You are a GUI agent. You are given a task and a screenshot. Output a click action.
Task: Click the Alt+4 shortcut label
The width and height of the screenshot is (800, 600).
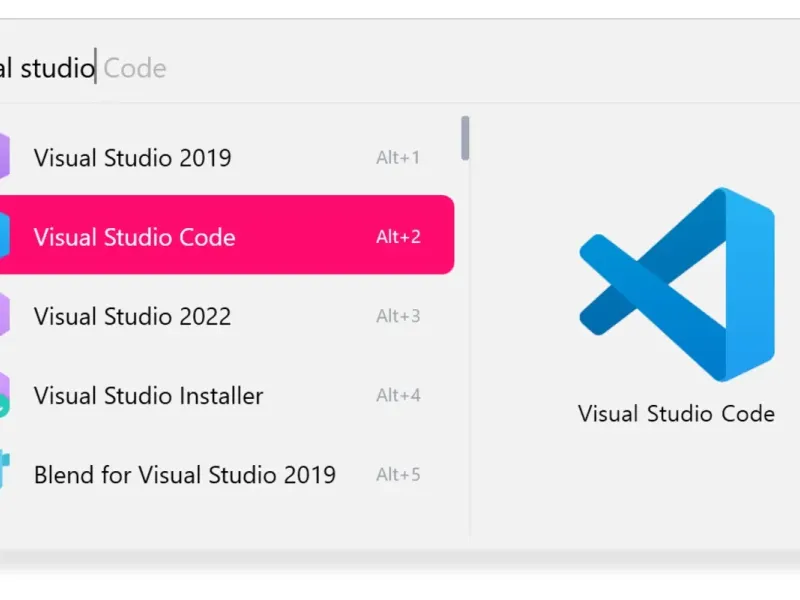click(x=398, y=395)
